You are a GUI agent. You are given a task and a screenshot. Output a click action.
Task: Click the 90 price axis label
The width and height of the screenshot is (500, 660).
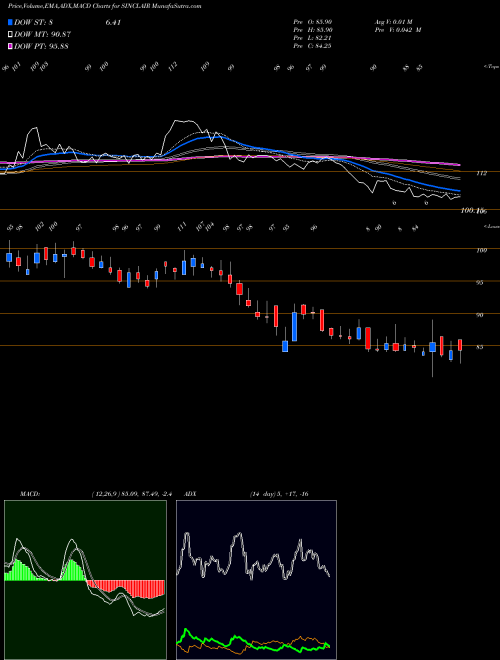coord(479,315)
